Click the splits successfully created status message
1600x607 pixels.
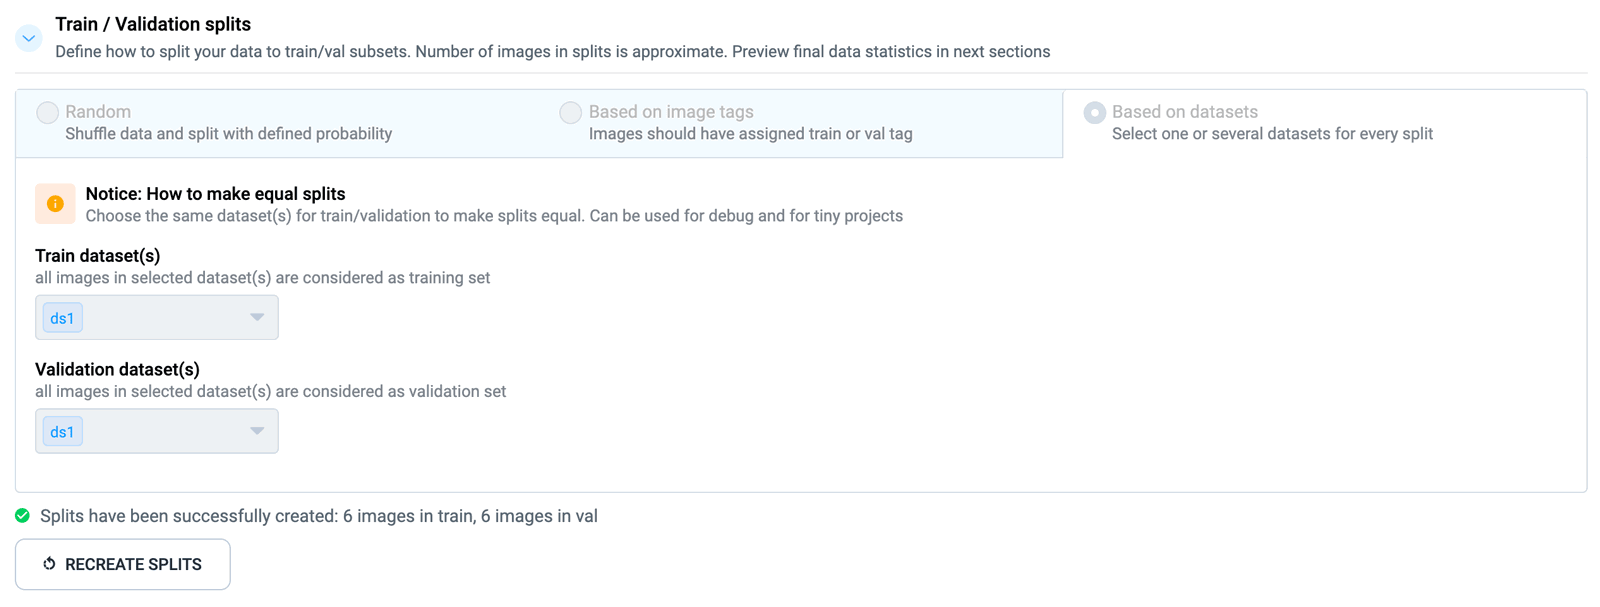point(319,516)
